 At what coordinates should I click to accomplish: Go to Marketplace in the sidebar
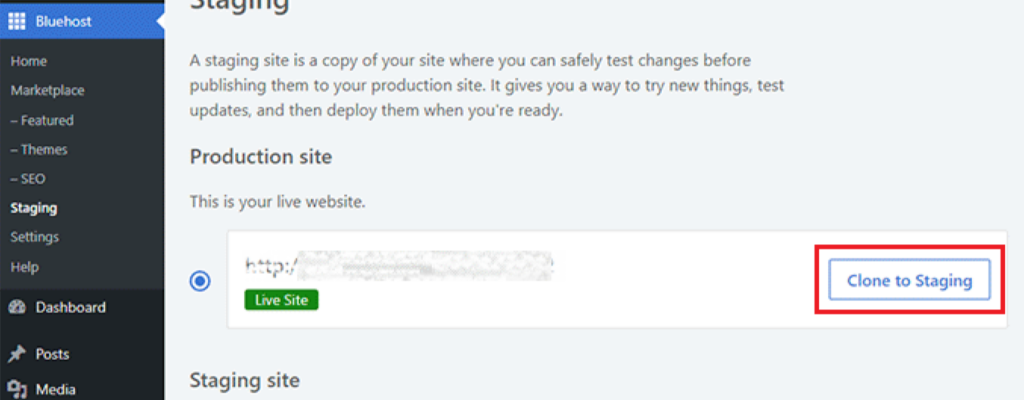(x=47, y=91)
